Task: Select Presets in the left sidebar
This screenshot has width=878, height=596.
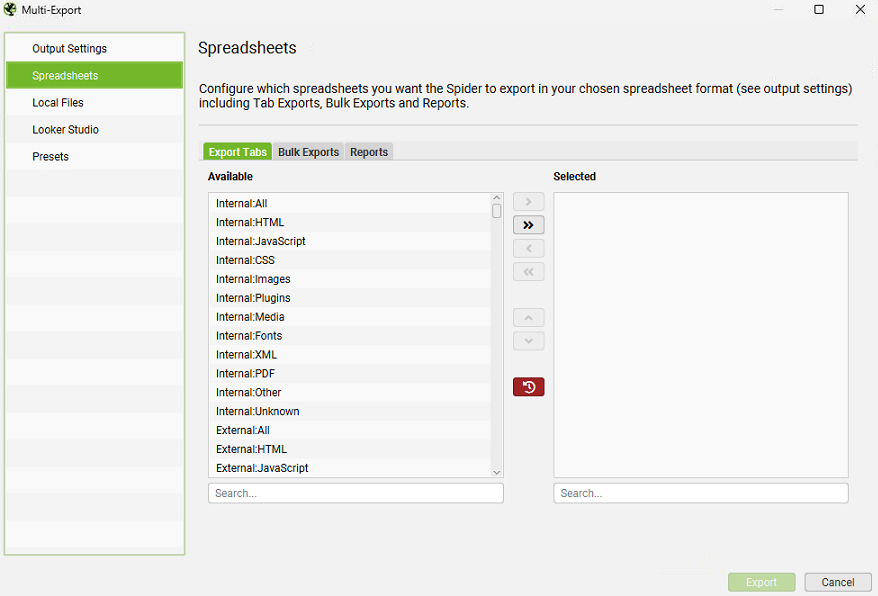Action: tap(50, 157)
